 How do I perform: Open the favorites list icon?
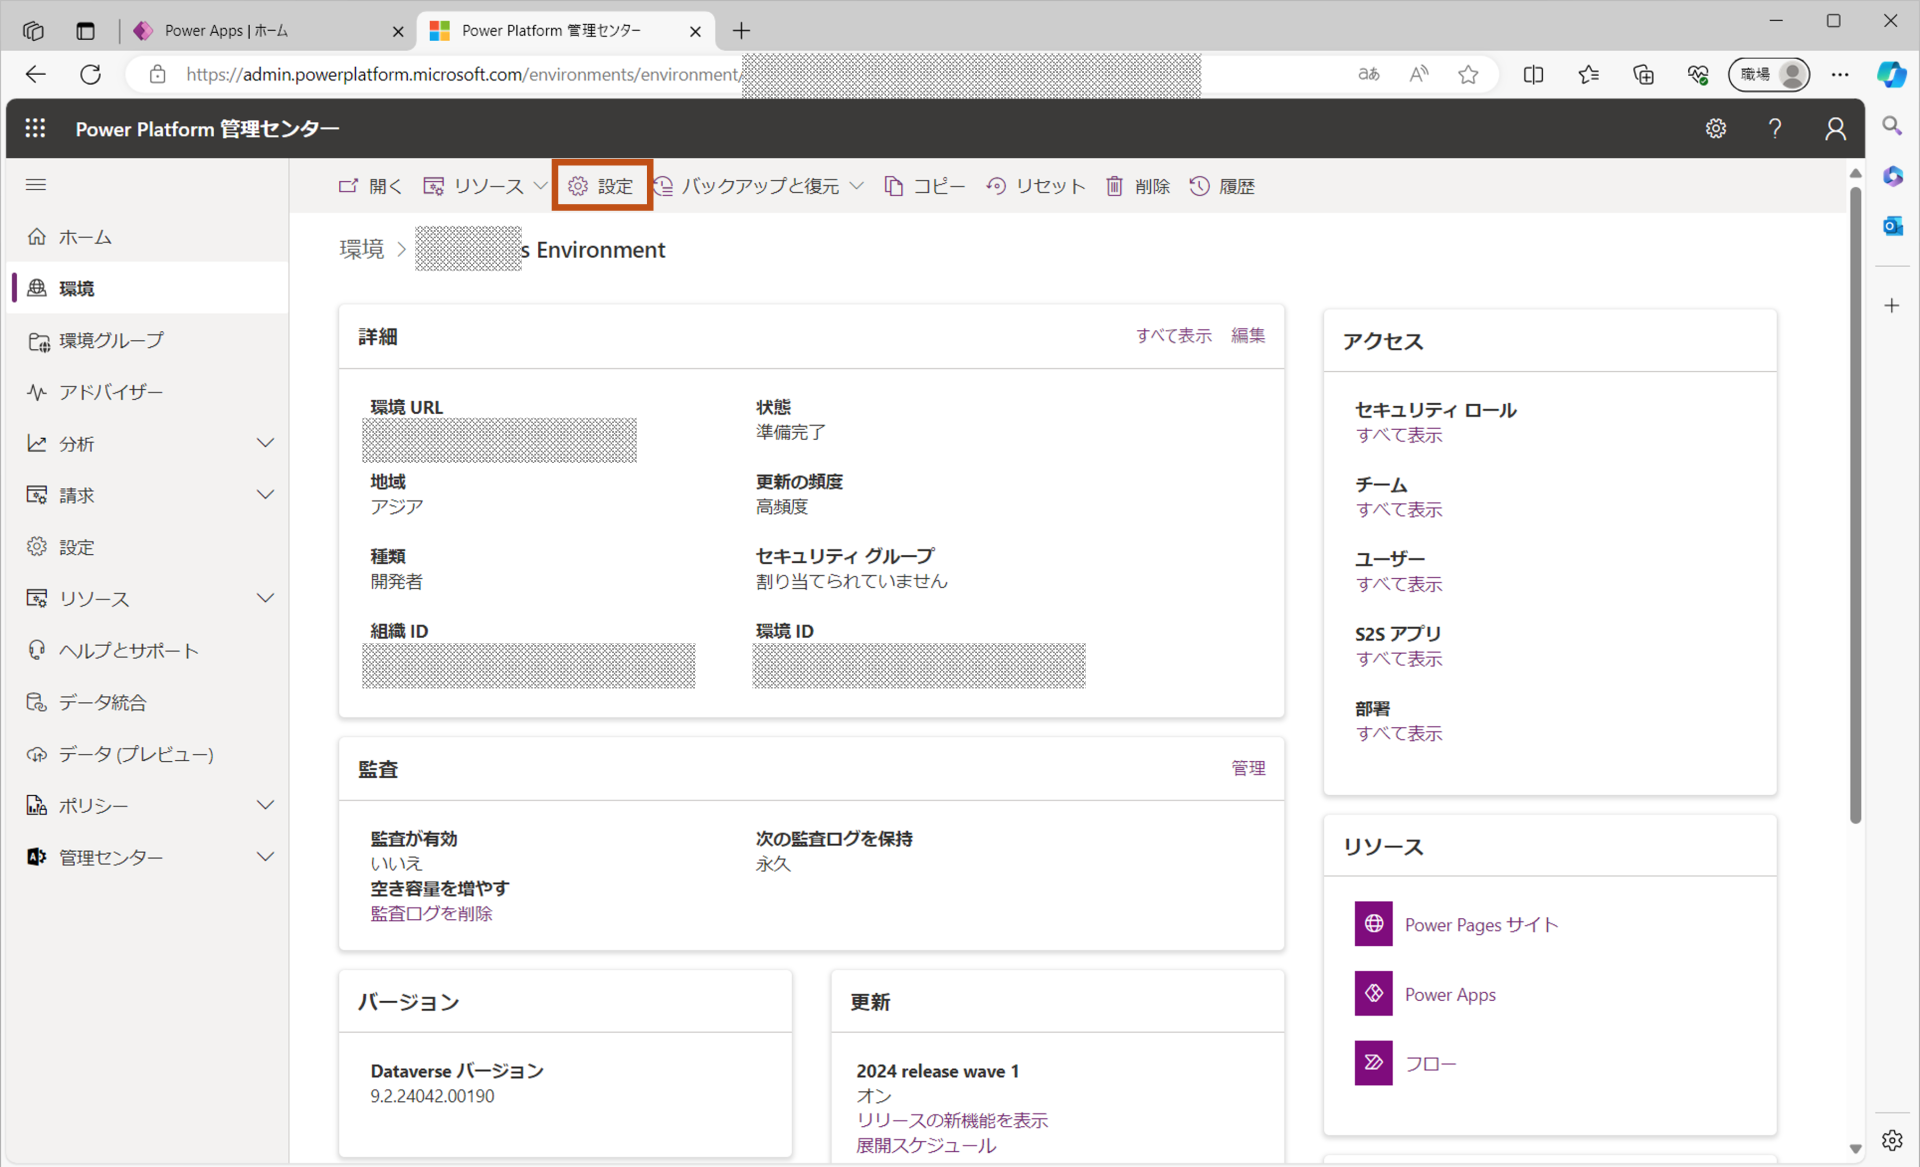coord(1588,74)
